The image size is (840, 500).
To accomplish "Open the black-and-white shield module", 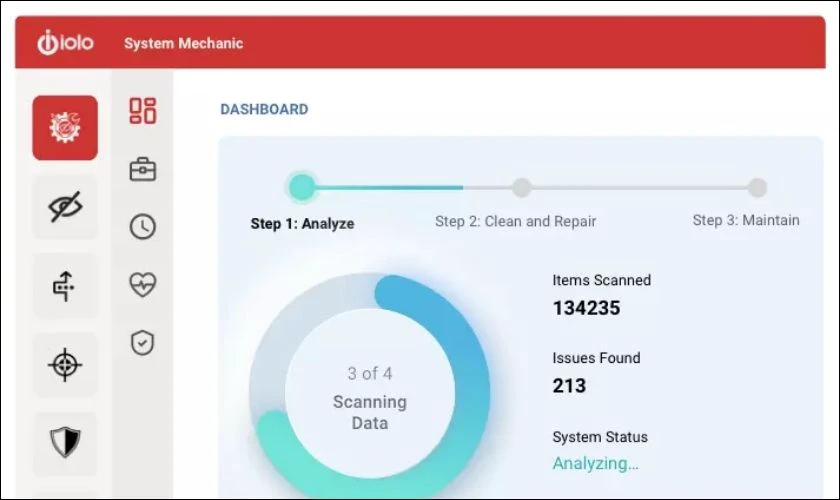I will coord(65,443).
